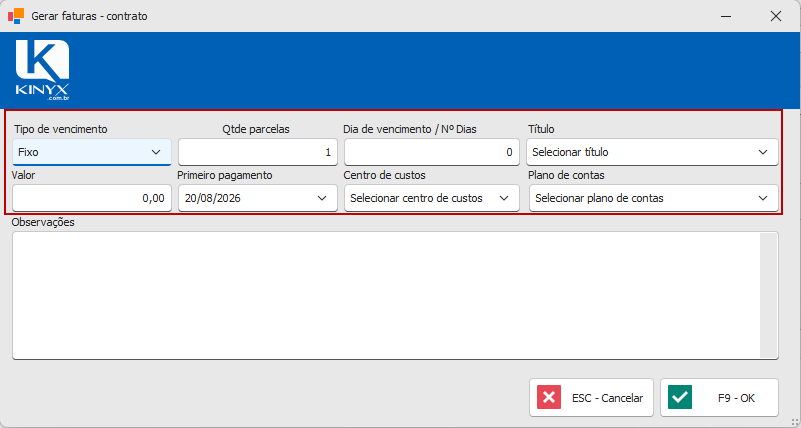Click the 'Tipo de vencimento' label
801x428 pixels.
click(61, 129)
